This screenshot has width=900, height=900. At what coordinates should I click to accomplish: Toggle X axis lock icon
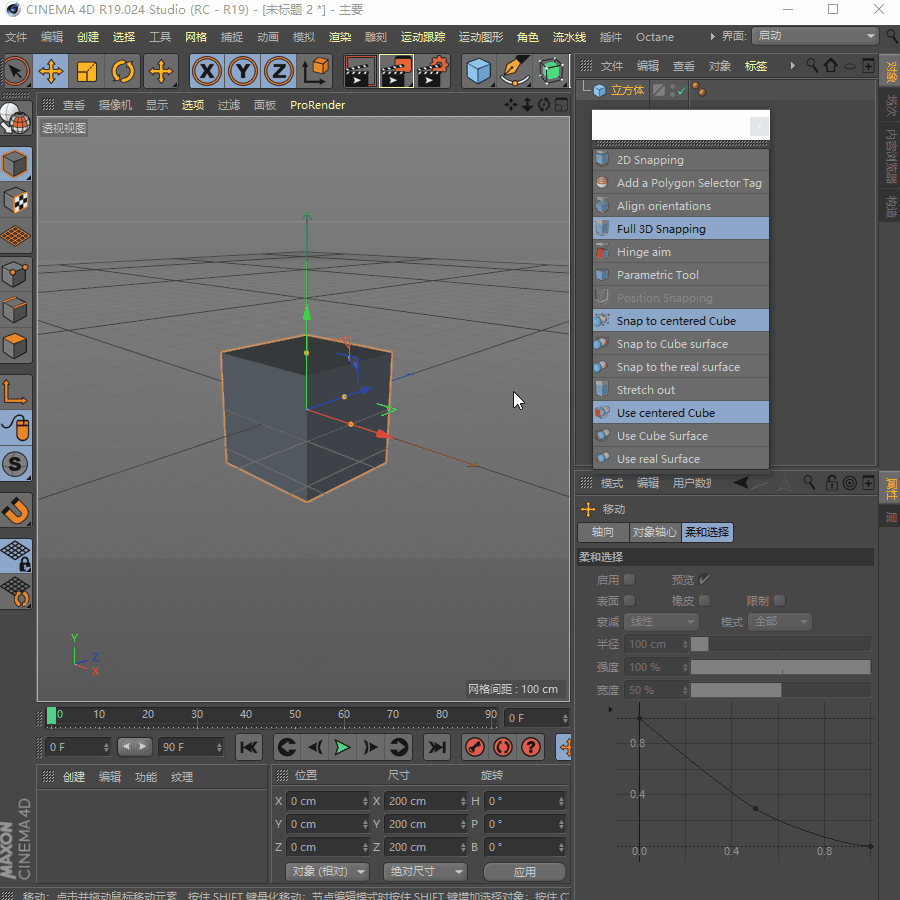click(x=206, y=71)
